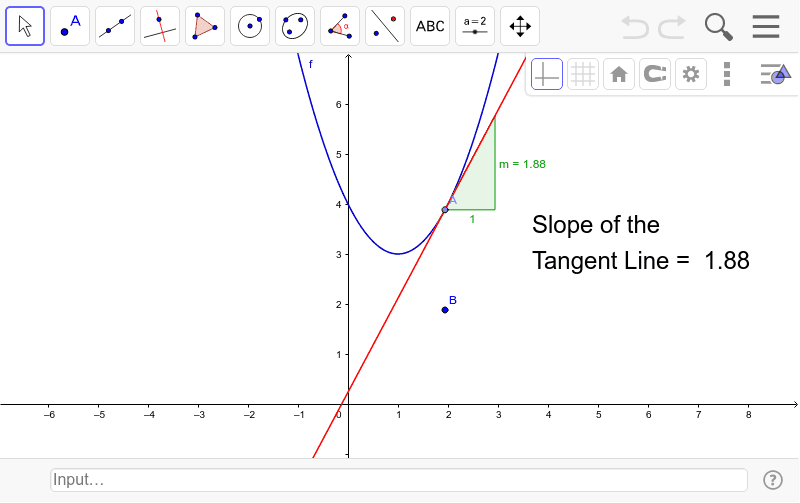Select the Reflect about Line tool
This screenshot has width=800, height=503.
385,26
